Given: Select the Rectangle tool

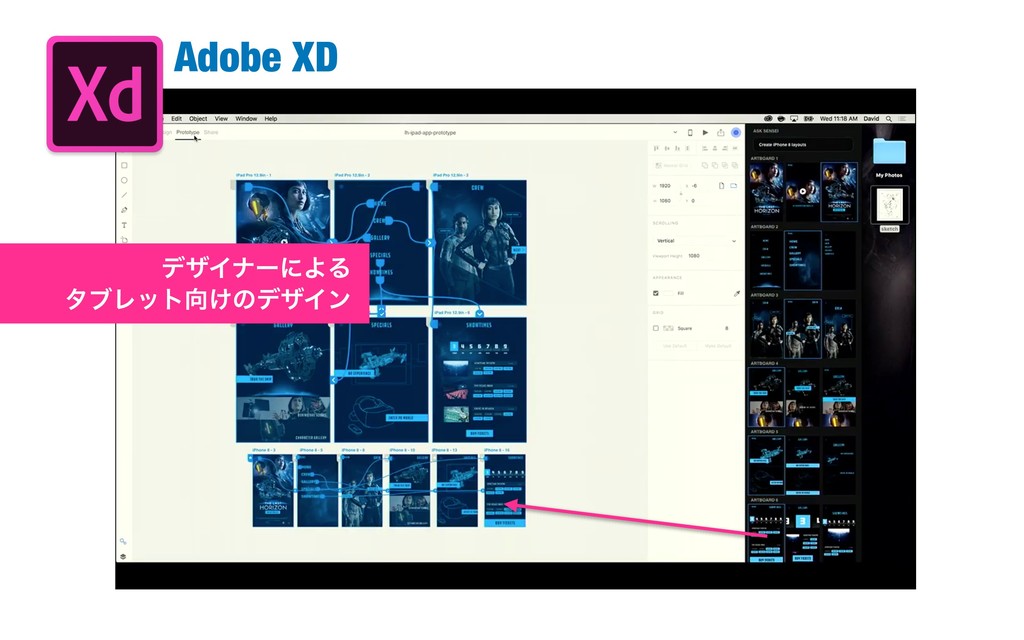Looking at the screenshot, I should coord(124,165).
